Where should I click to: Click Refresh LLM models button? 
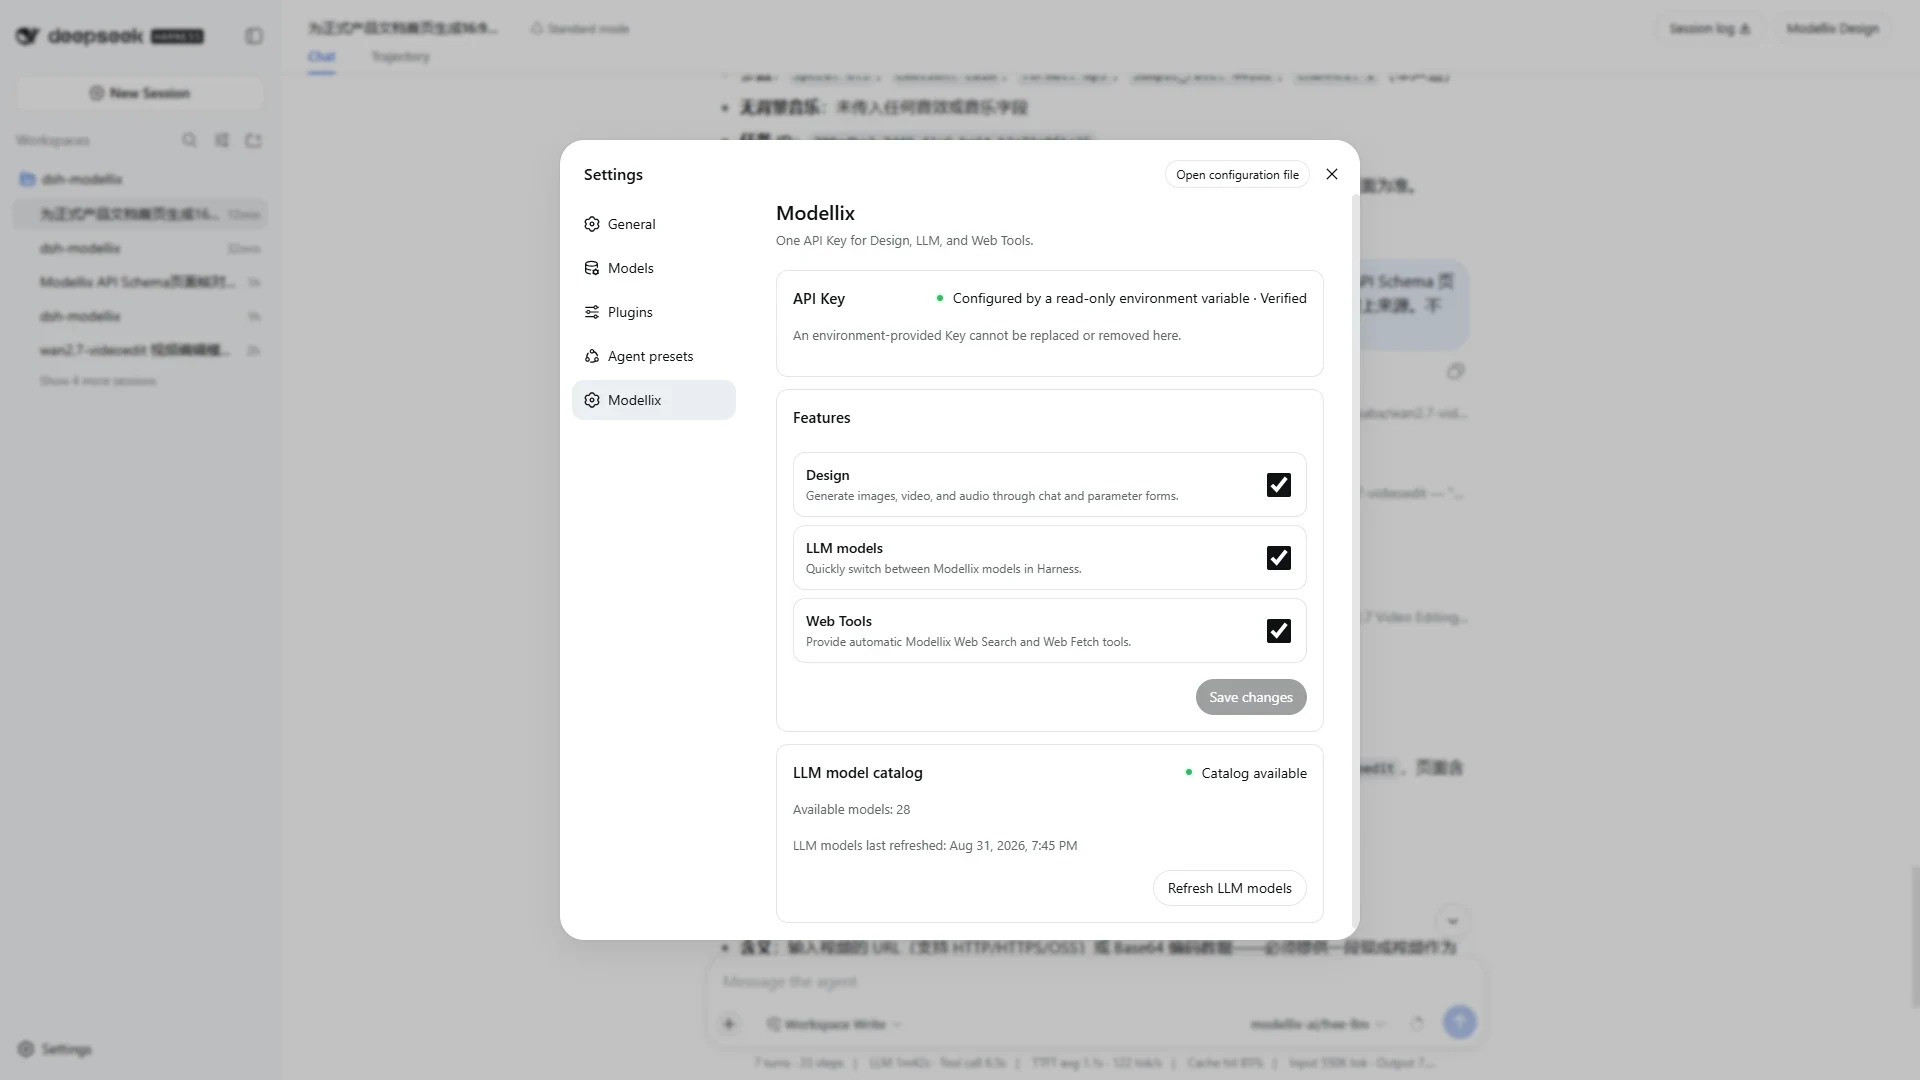click(x=1229, y=888)
